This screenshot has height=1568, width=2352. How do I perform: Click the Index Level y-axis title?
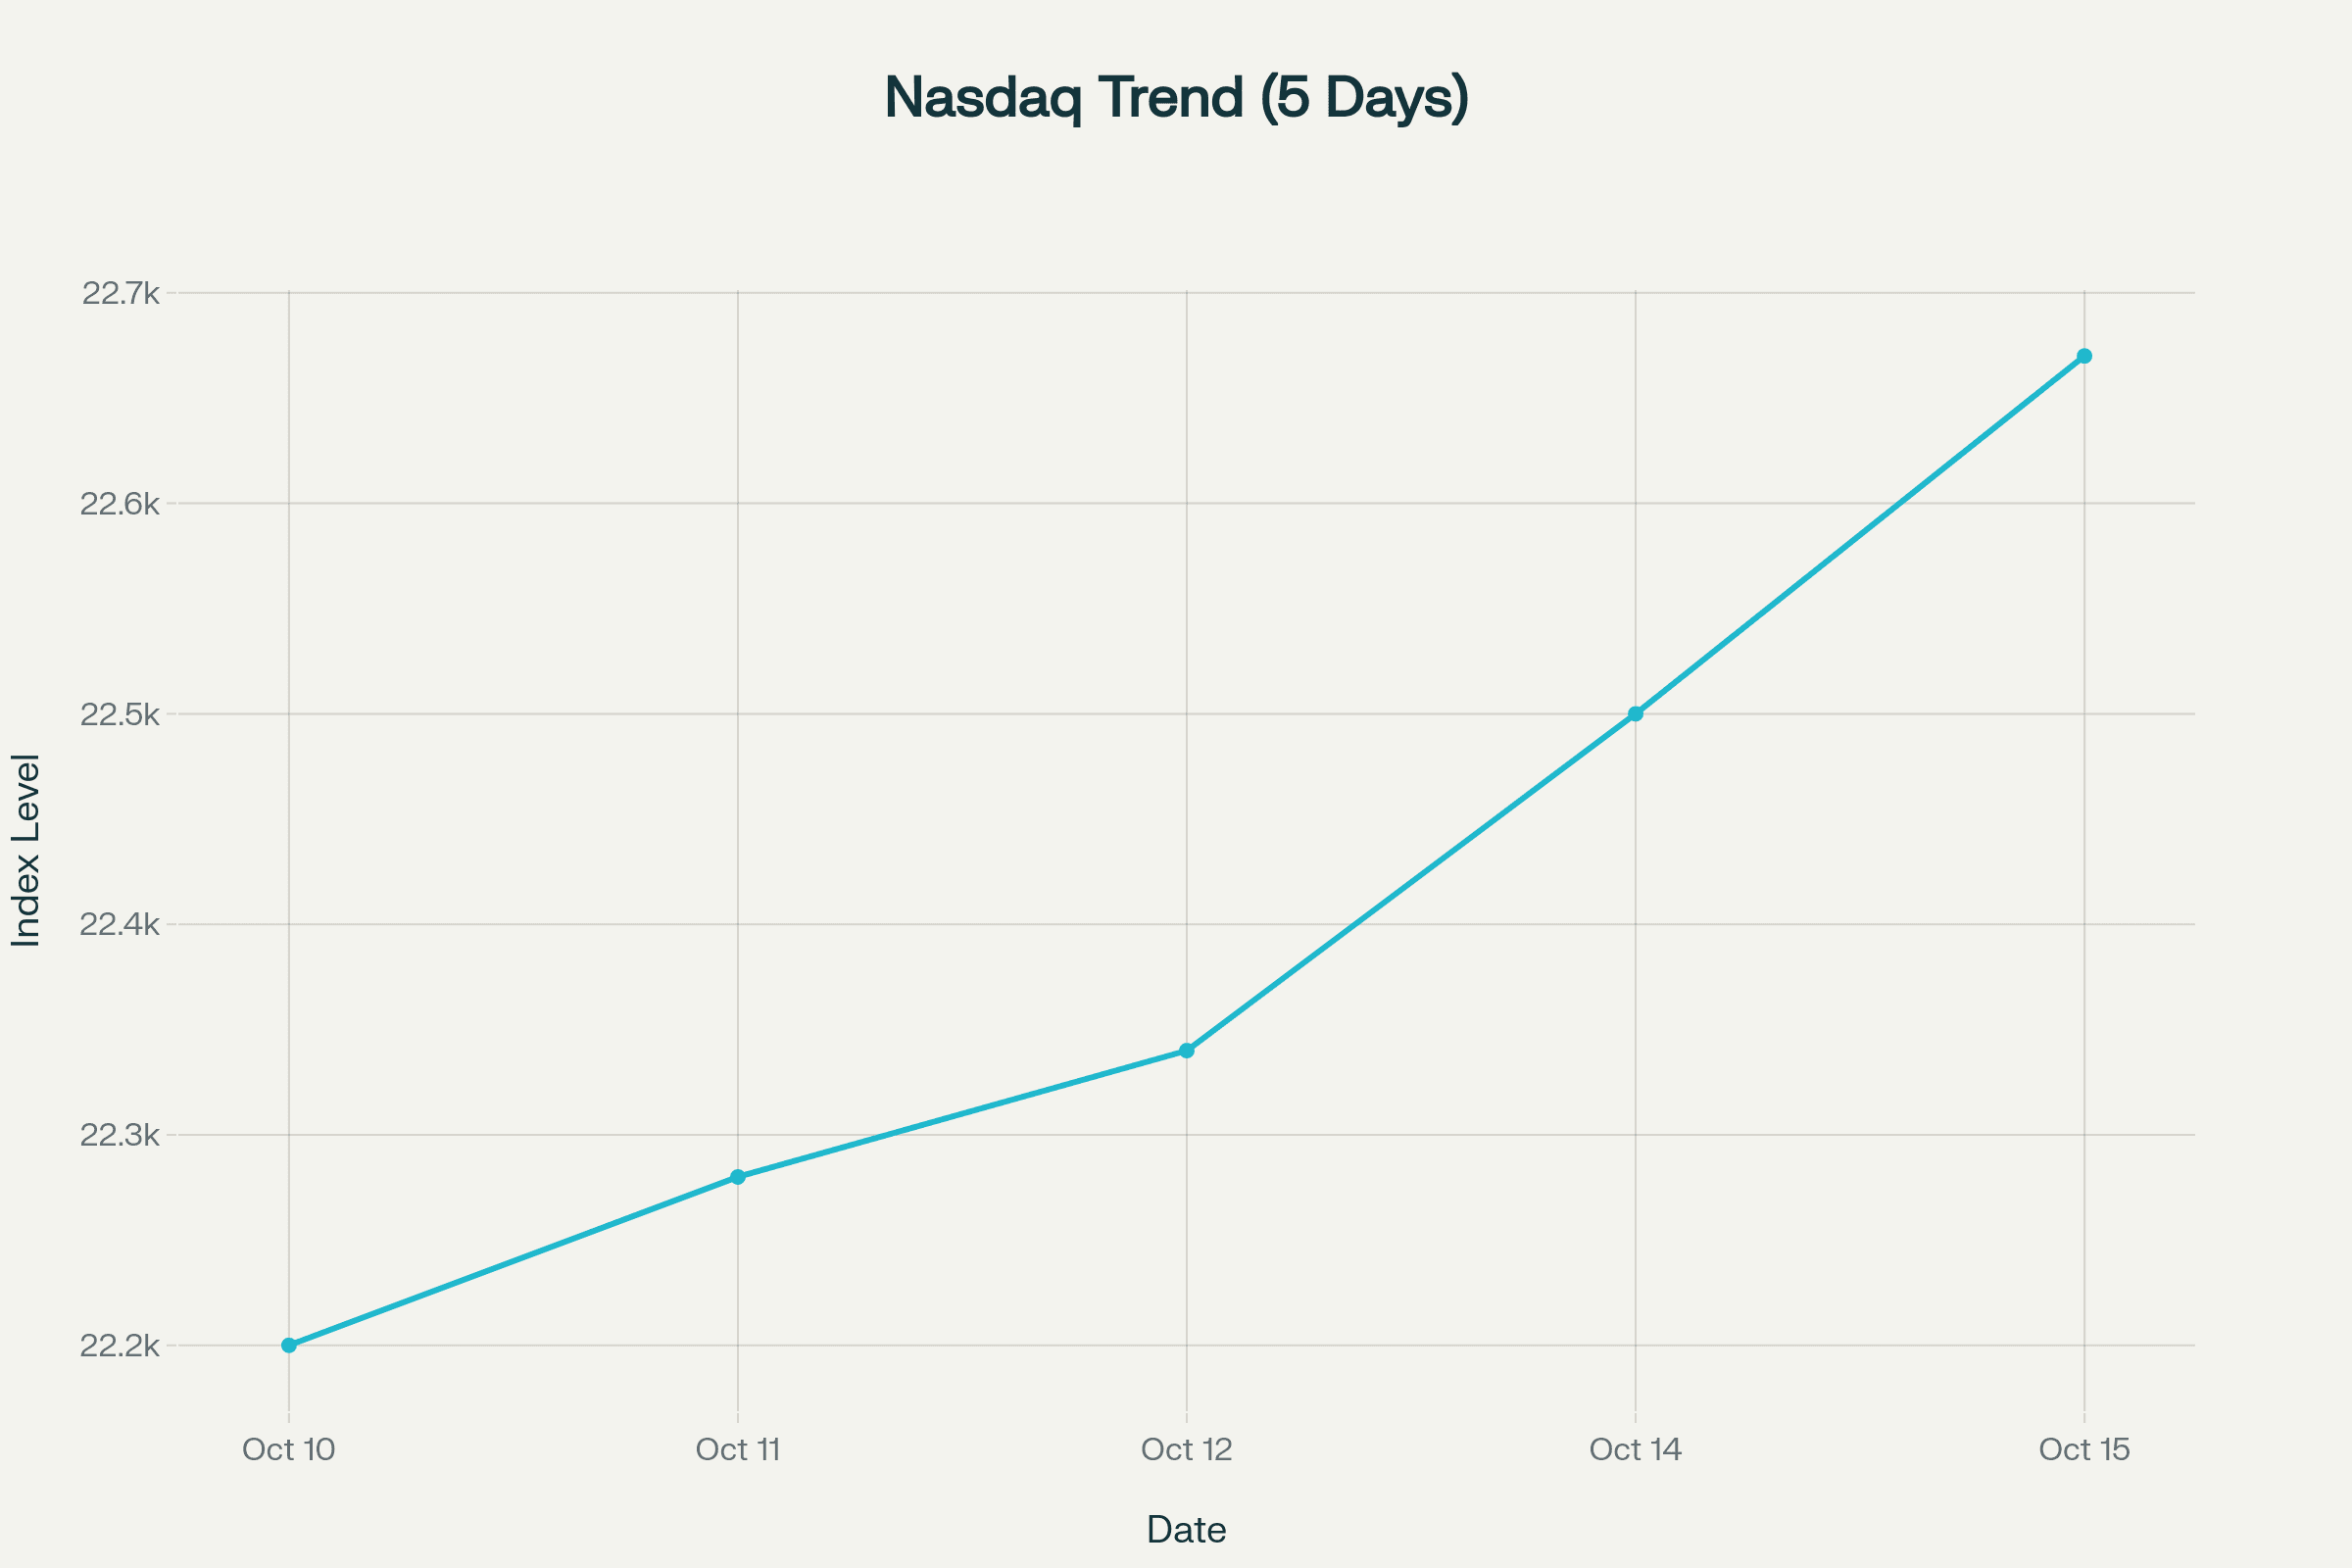click(26, 850)
